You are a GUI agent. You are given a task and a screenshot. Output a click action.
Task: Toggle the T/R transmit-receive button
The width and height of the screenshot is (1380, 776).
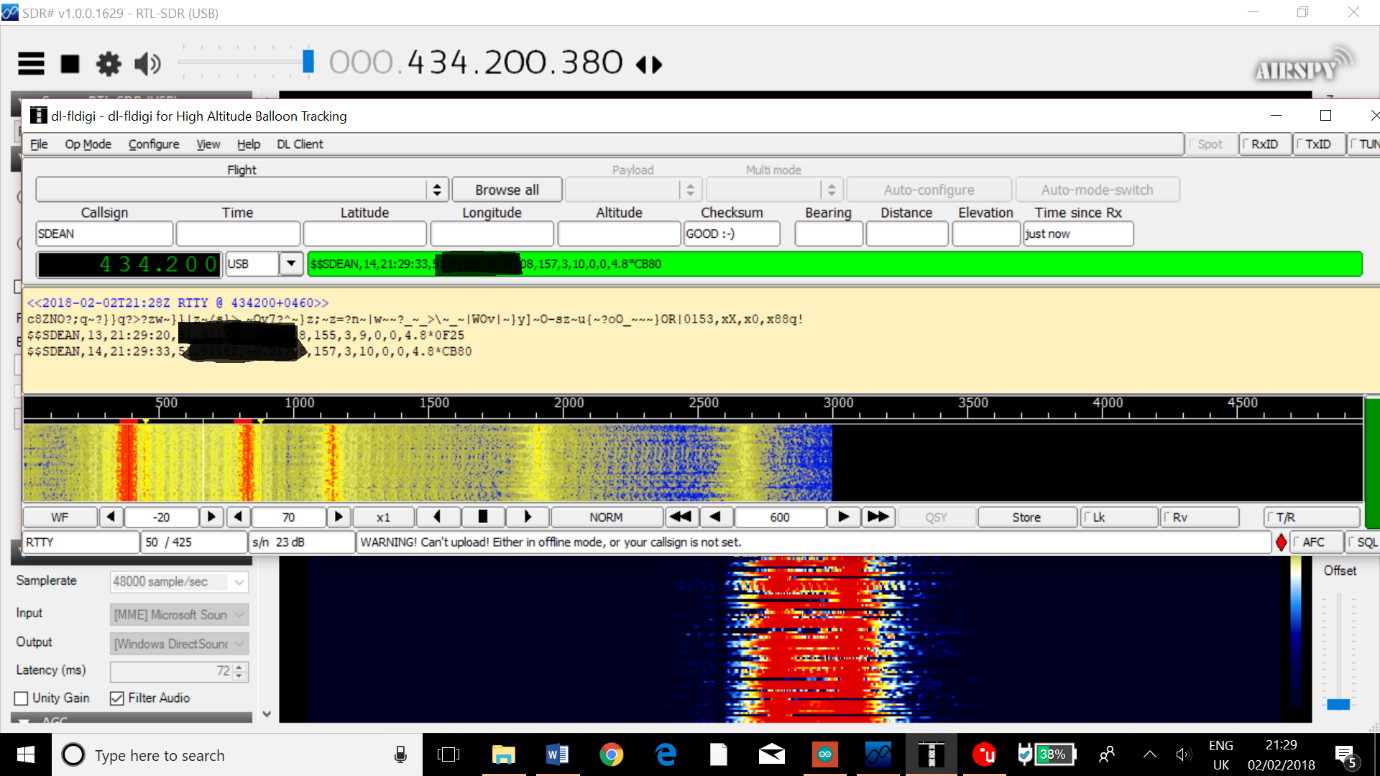pos(1311,517)
